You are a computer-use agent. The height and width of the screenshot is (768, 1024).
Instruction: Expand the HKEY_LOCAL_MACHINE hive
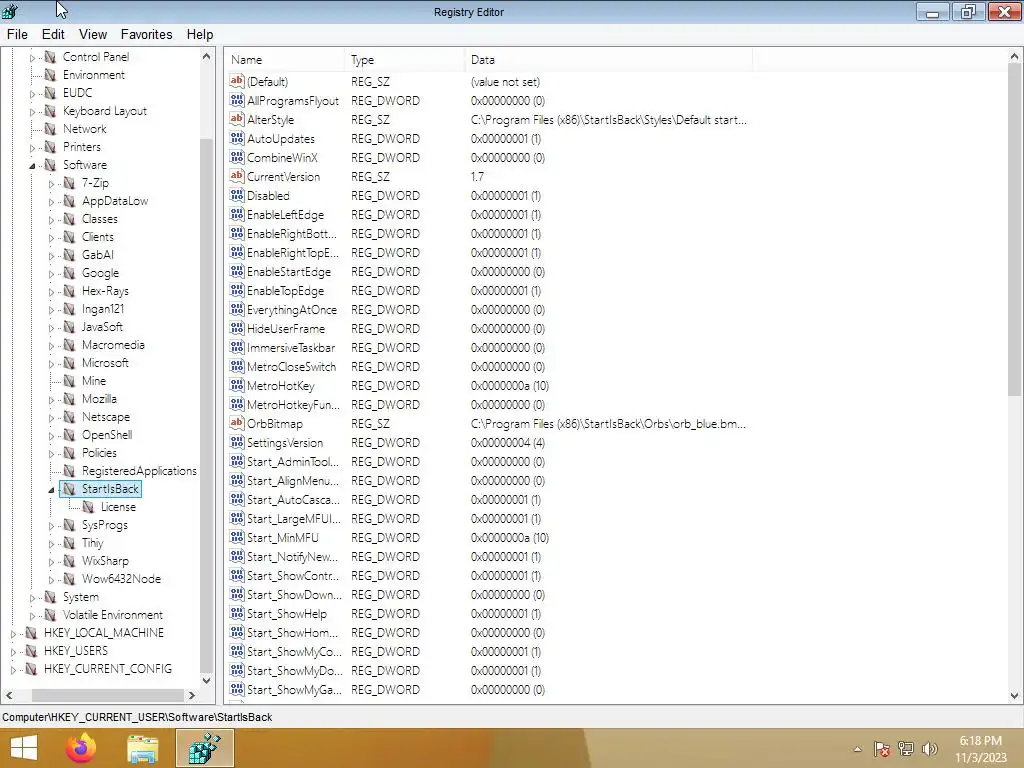tap(13, 633)
